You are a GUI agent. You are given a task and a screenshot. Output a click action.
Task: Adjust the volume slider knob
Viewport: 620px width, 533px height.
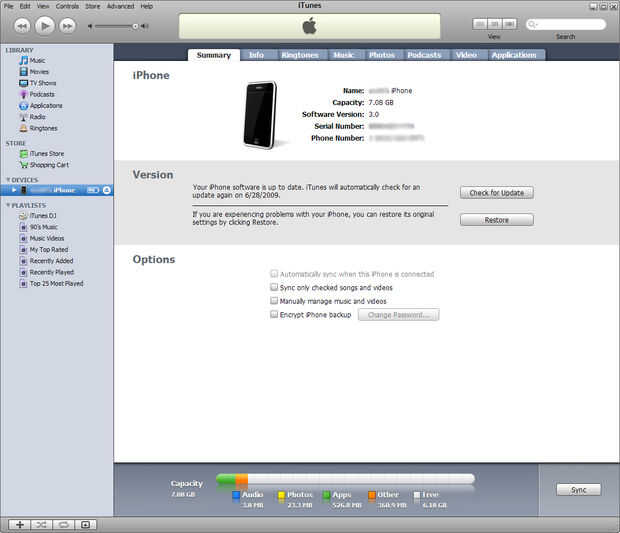[135, 26]
